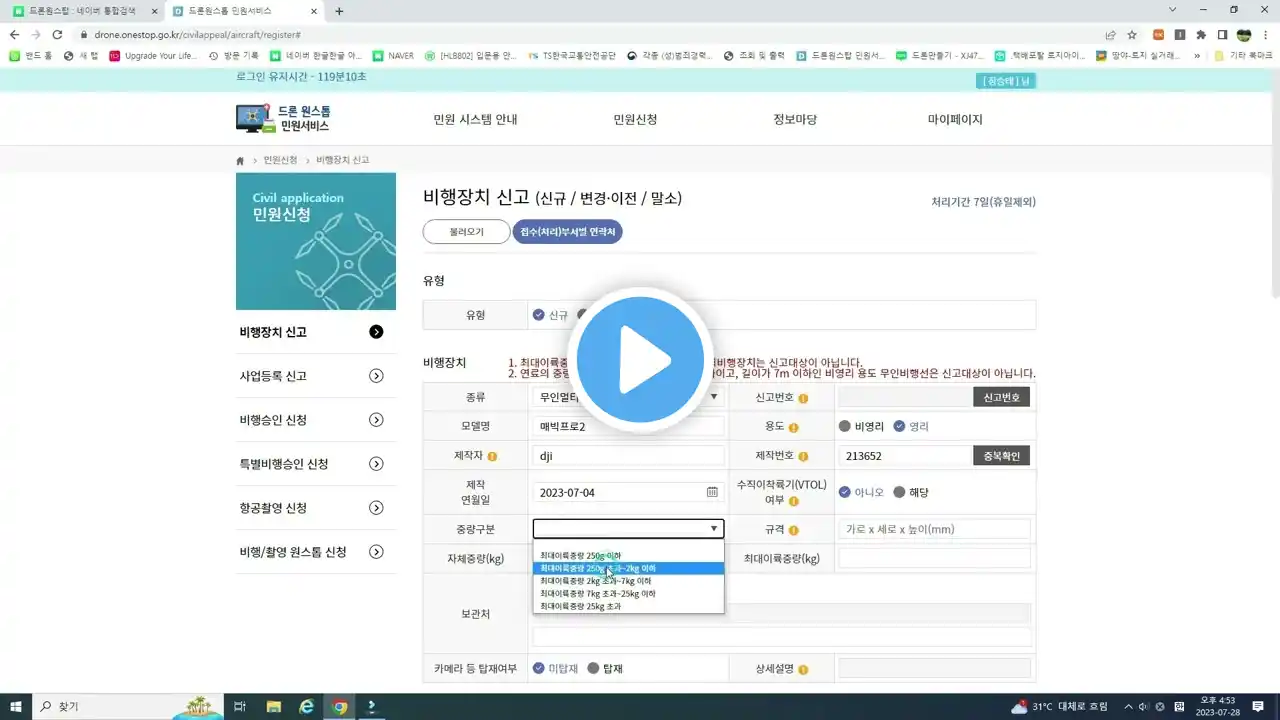Click the 민원신청 breadcrumb link

pyautogui.click(x=280, y=160)
